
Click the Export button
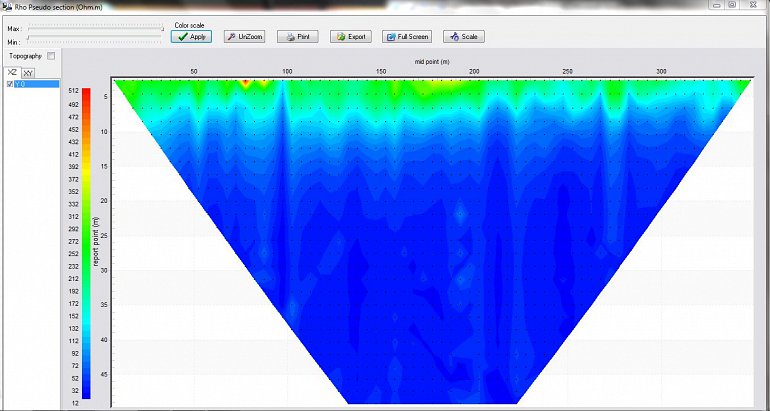click(351, 37)
